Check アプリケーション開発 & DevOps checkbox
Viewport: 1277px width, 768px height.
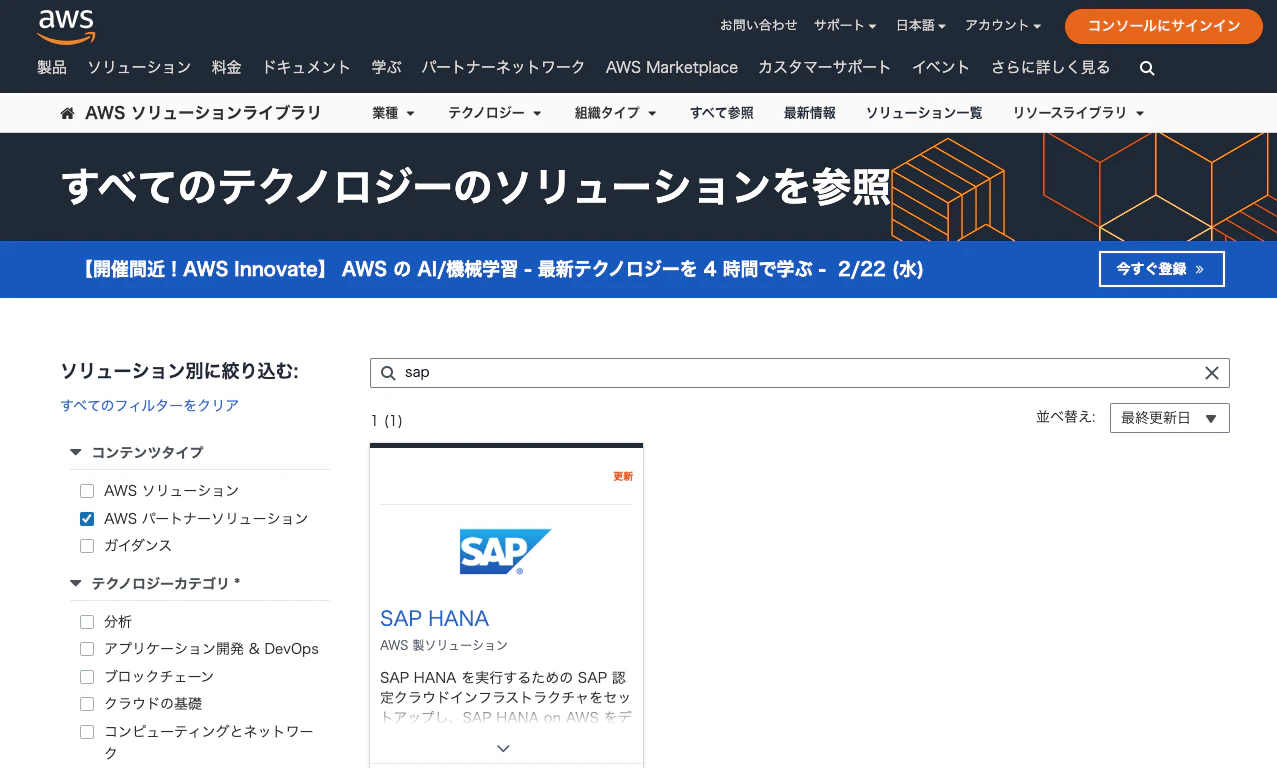pyautogui.click(x=87, y=649)
